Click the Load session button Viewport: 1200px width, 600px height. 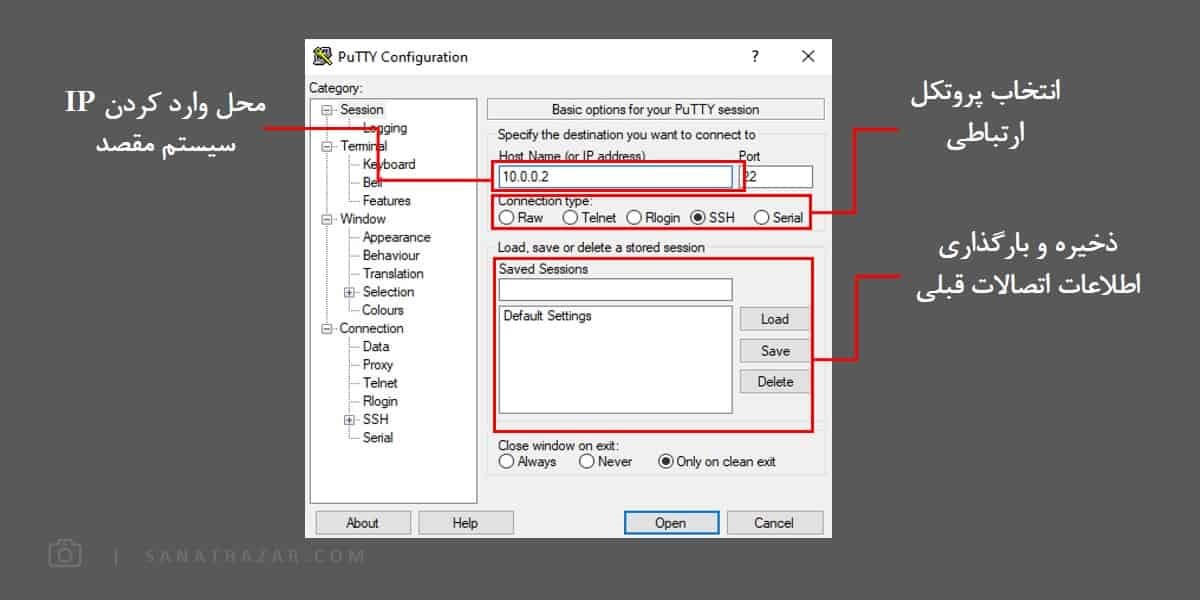(x=775, y=319)
